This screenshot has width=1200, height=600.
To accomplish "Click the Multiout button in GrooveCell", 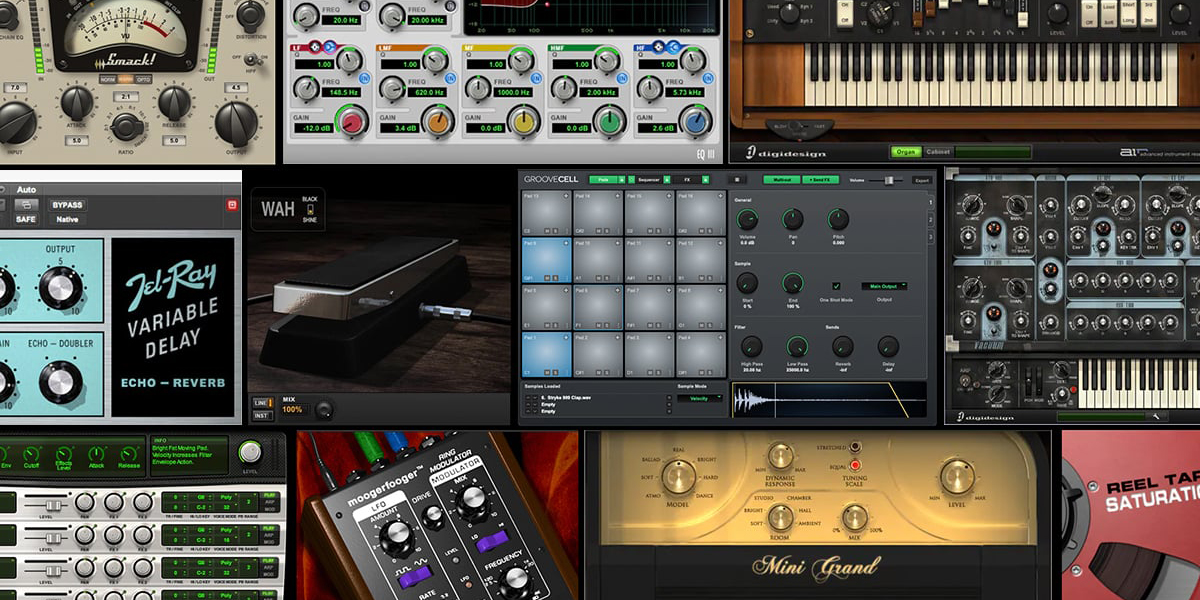I will [780, 180].
